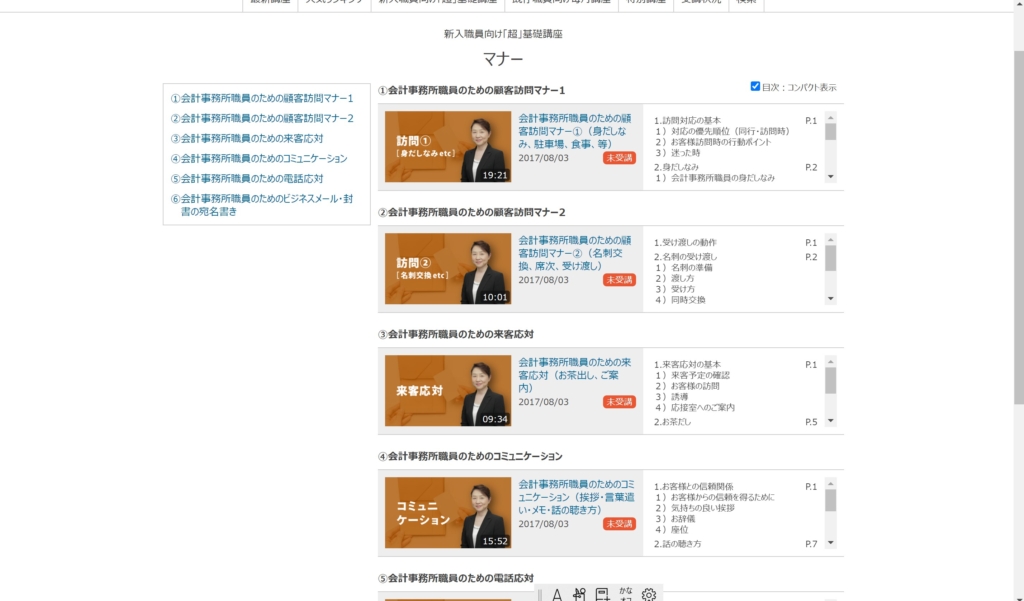This screenshot has height=601, width=1024.
Task: Click down arrow in 来客応対 contents list
Action: point(831,421)
